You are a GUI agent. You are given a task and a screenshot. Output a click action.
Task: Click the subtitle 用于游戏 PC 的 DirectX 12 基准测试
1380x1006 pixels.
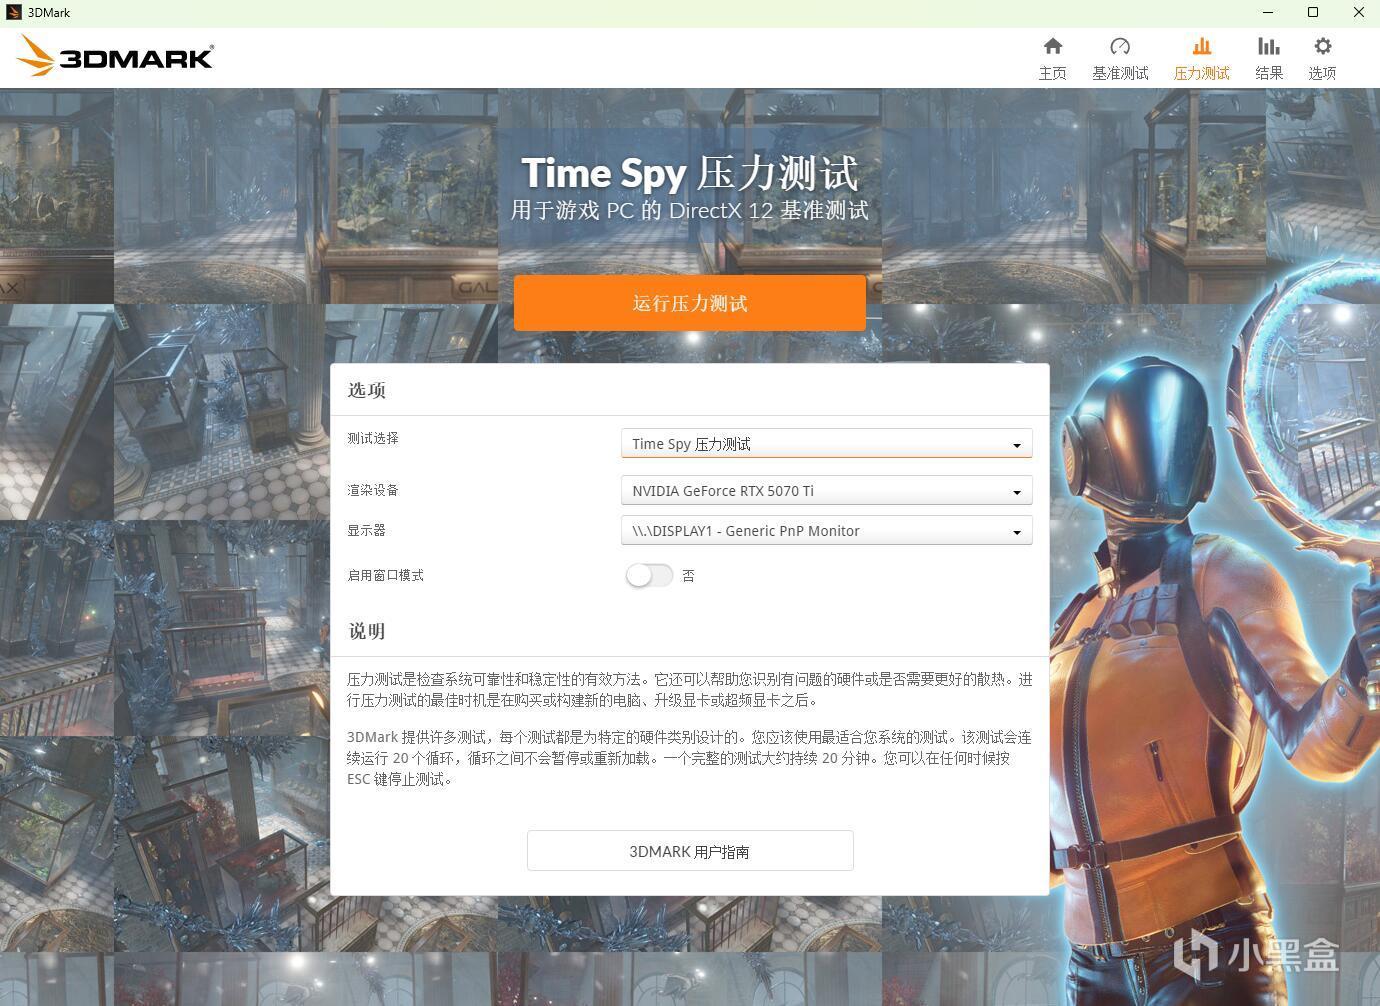[690, 210]
